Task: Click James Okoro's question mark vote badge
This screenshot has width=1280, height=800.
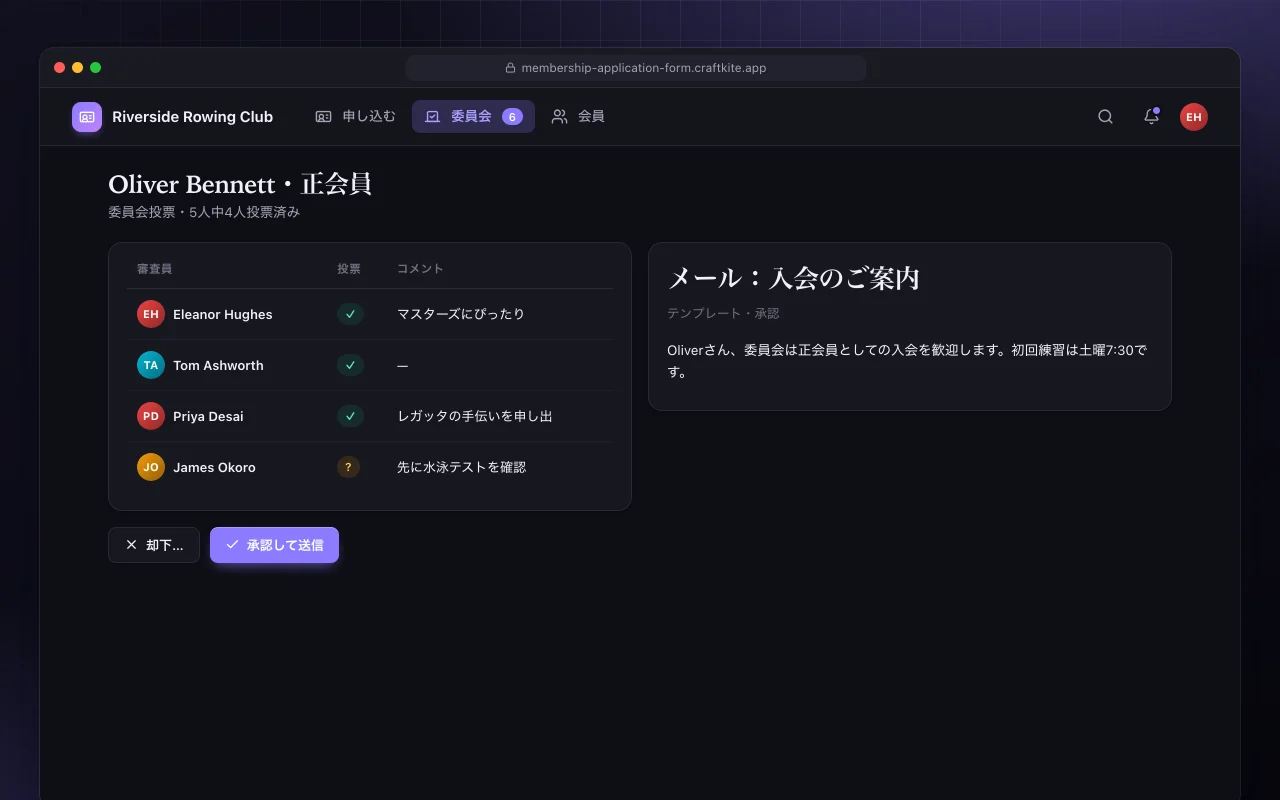Action: (348, 467)
